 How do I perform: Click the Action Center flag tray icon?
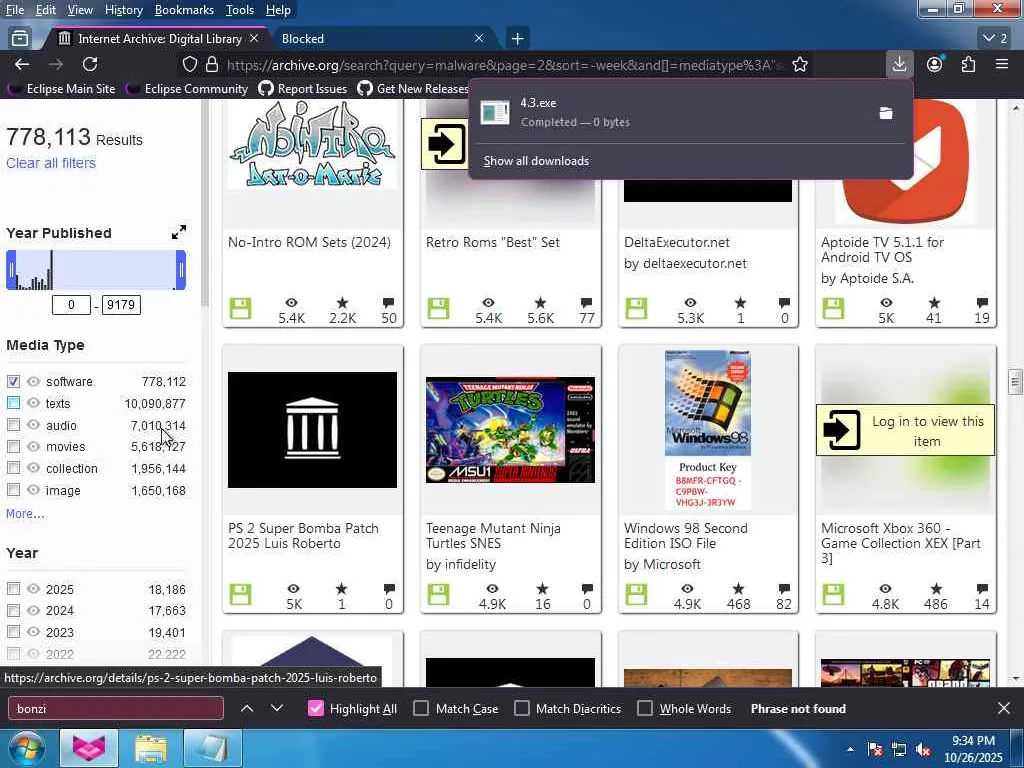pyautogui.click(x=875, y=750)
